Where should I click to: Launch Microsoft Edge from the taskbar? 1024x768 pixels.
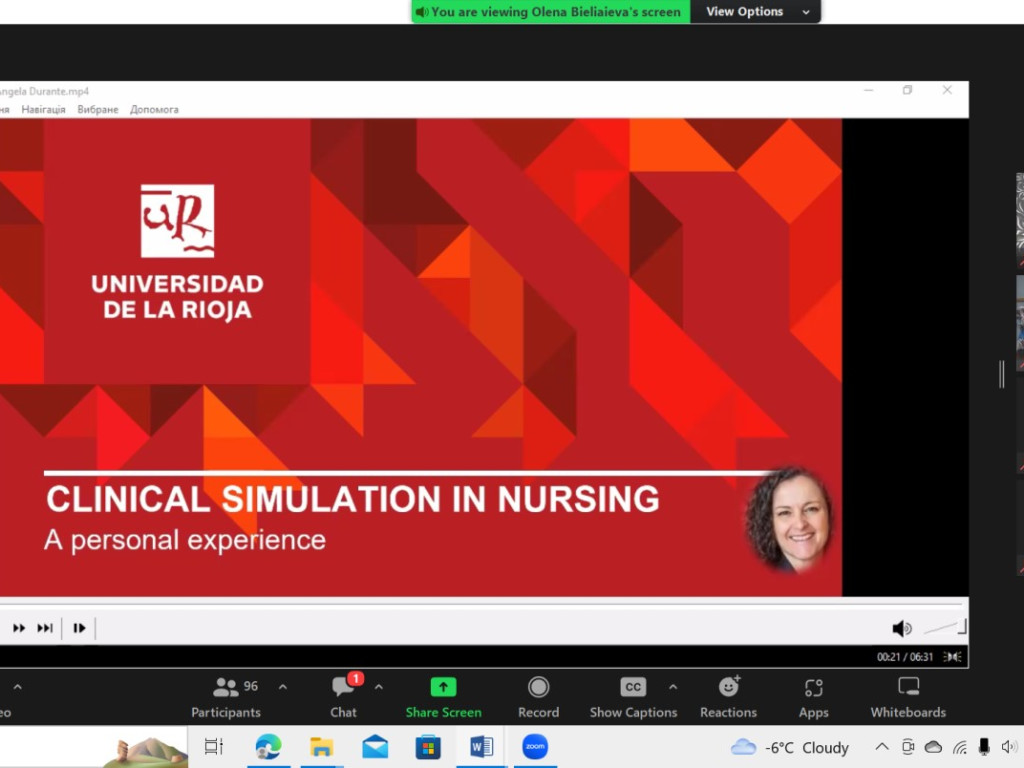268,746
